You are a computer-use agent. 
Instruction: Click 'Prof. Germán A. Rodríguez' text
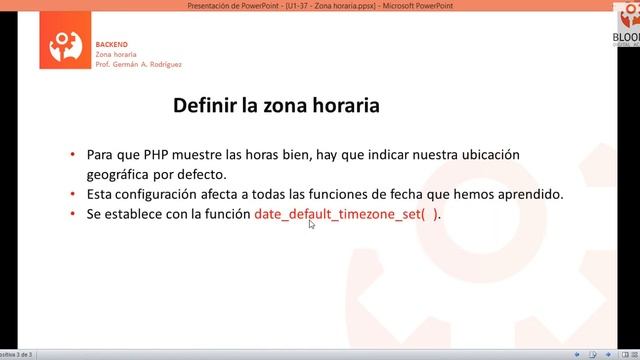(138, 64)
